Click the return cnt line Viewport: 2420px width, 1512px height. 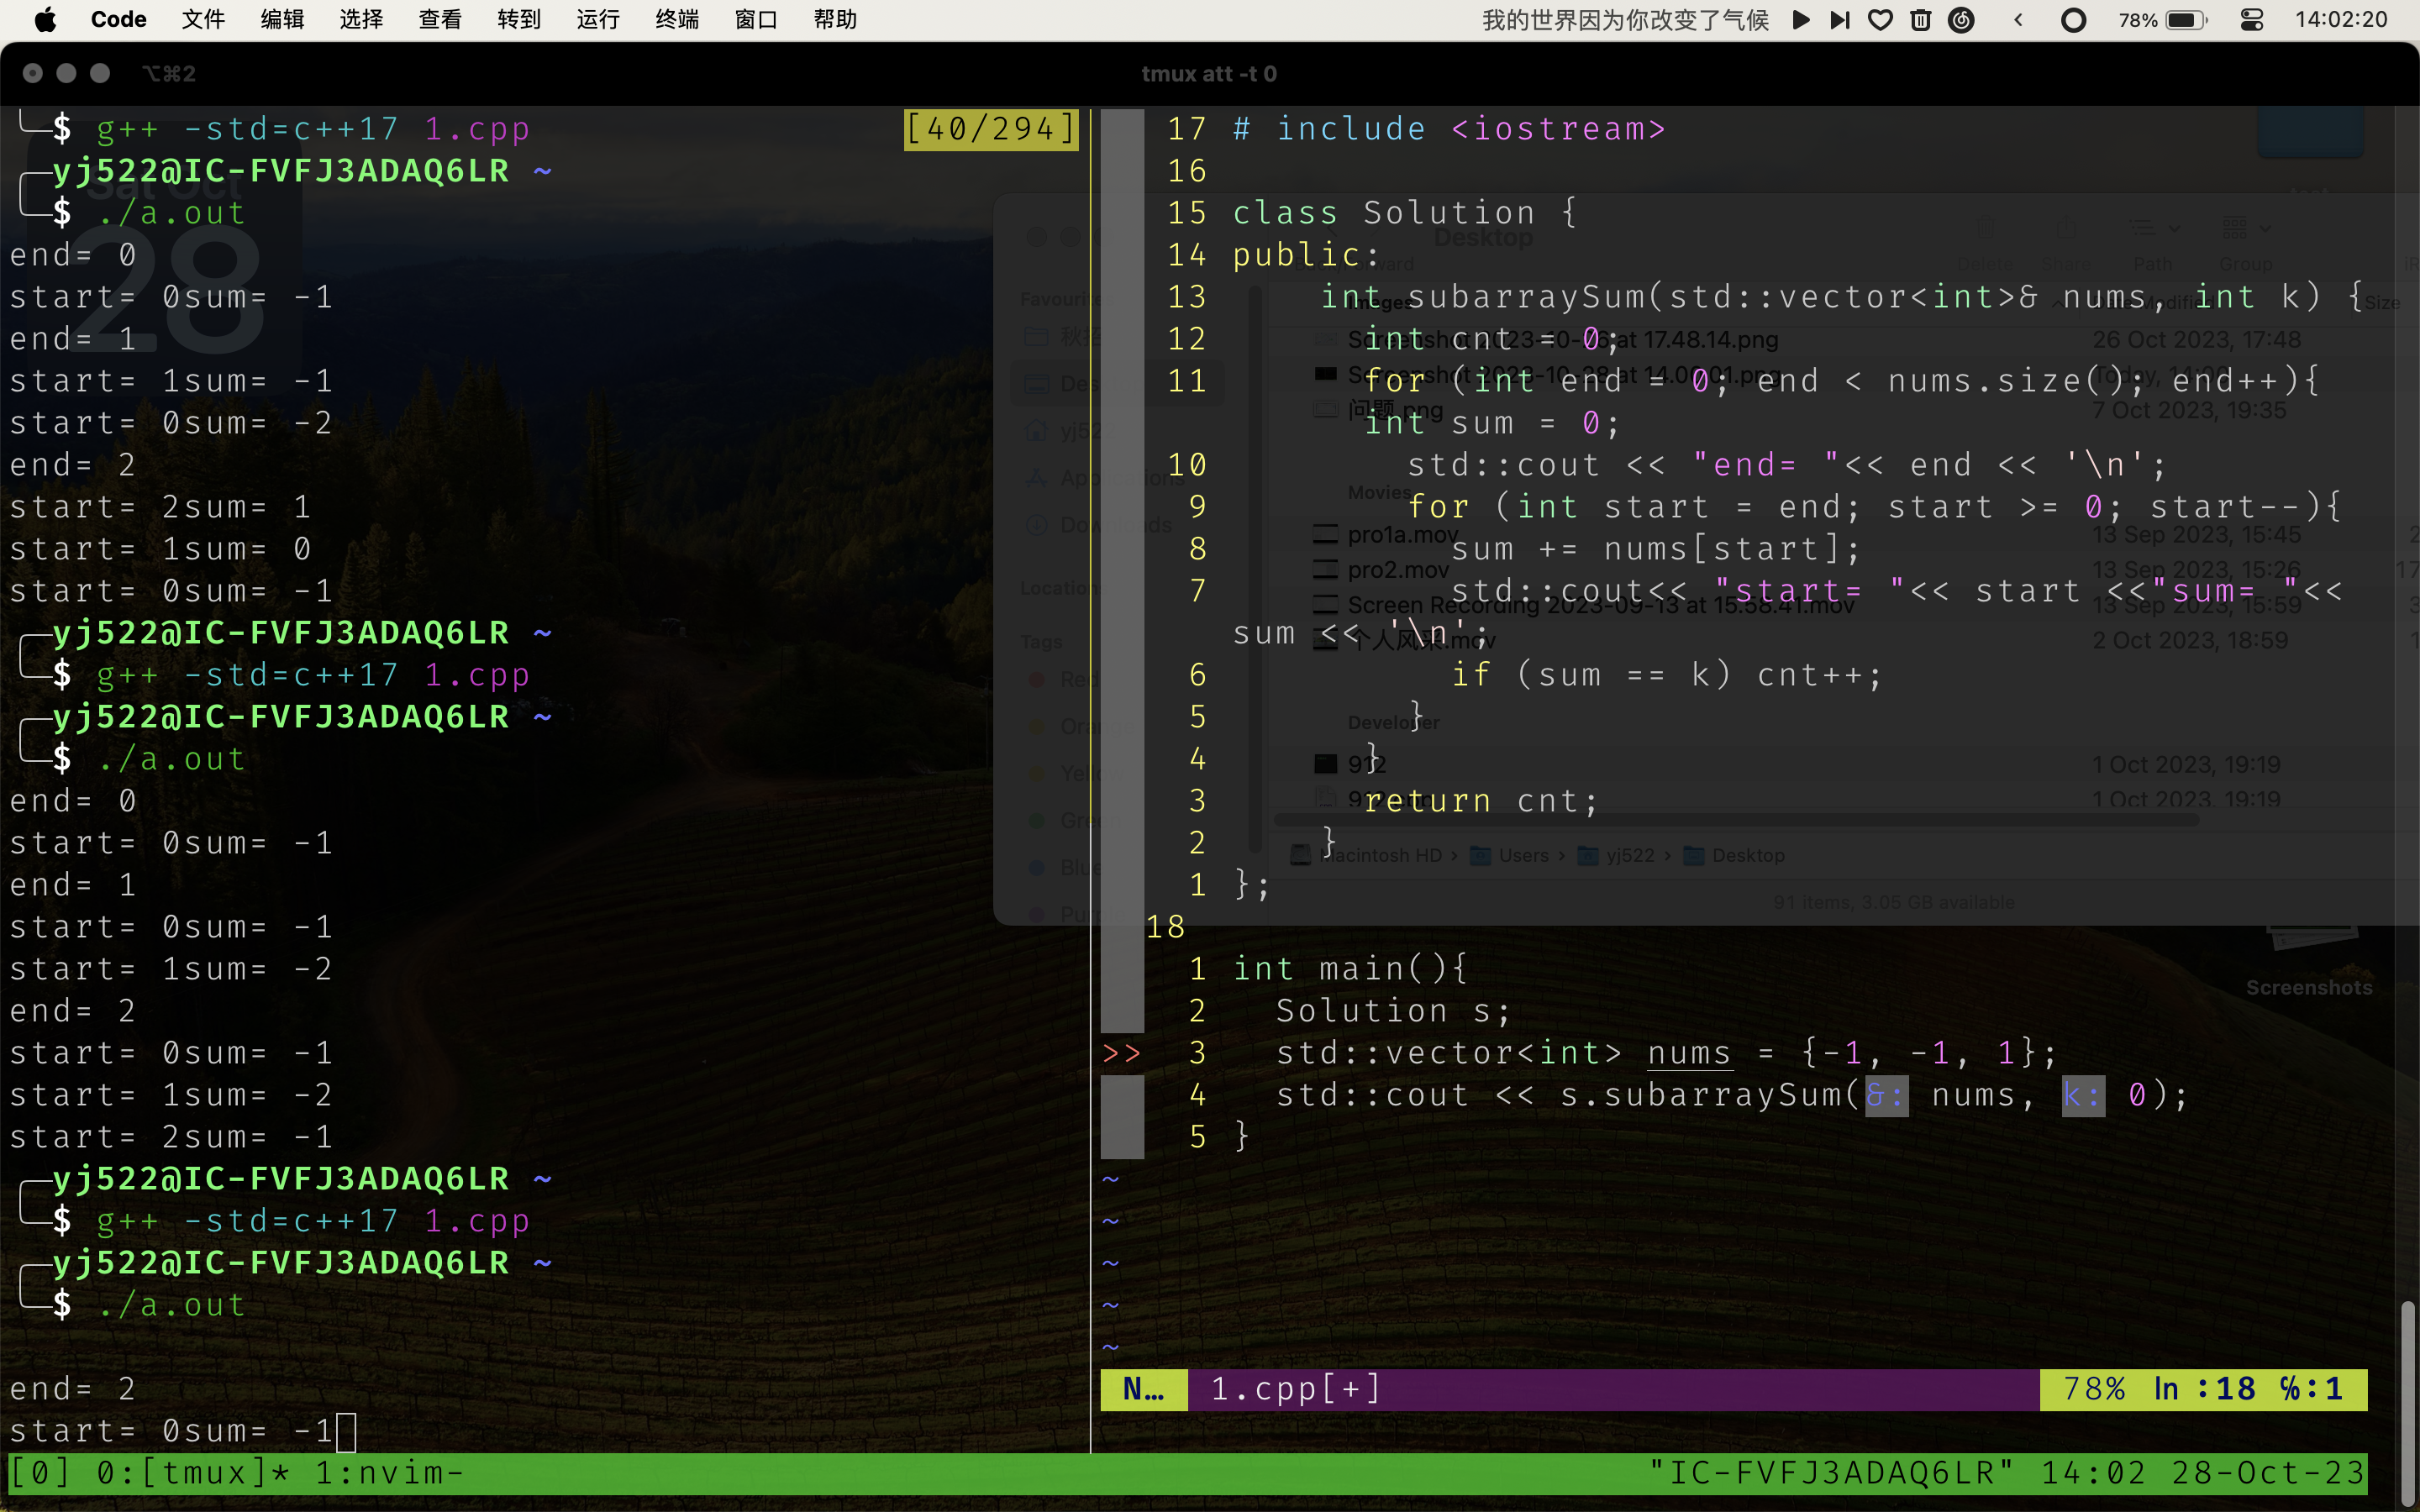pos(1482,801)
